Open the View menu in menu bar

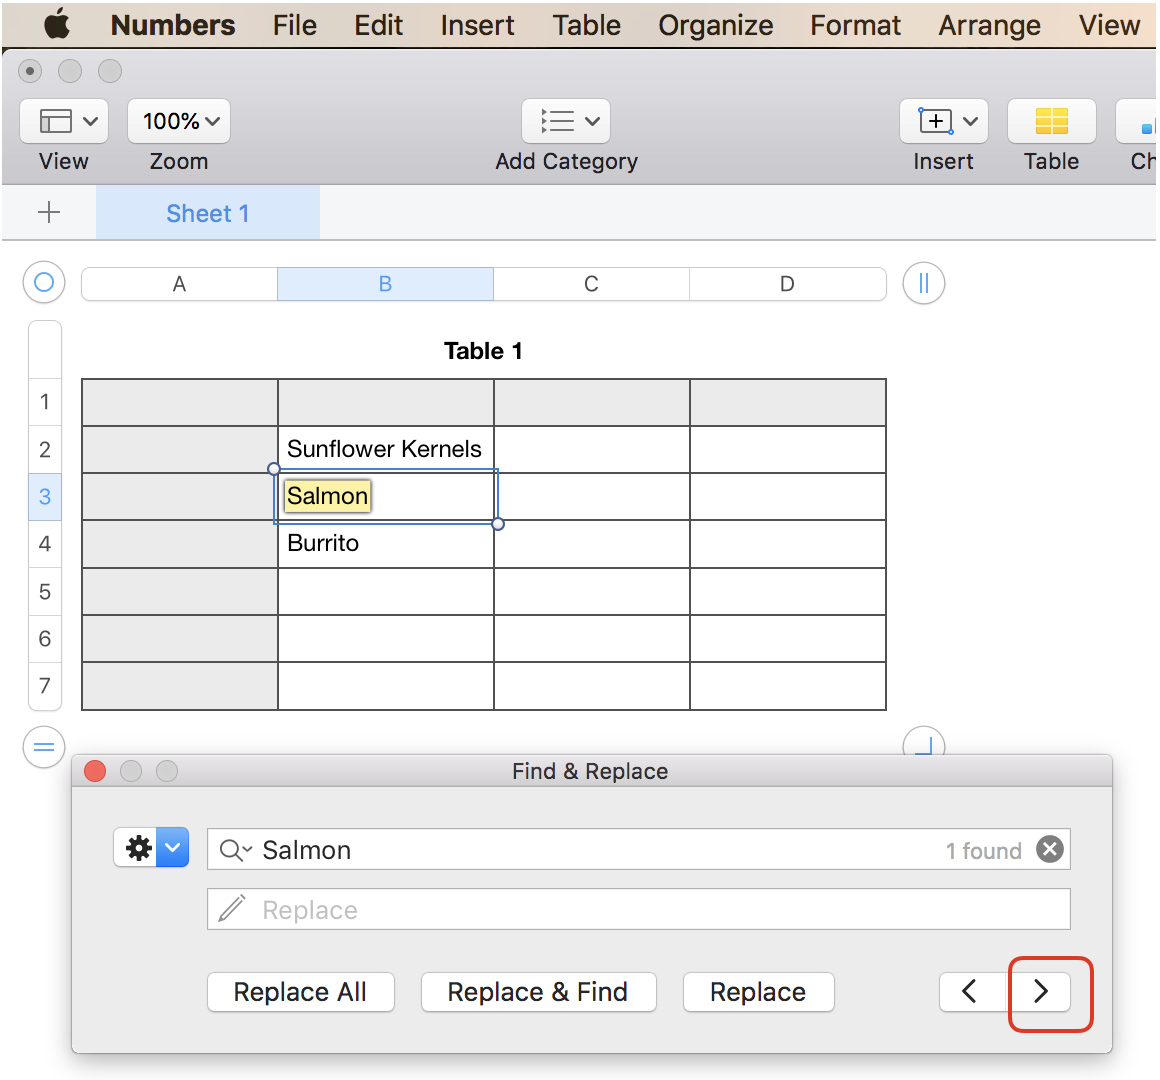(x=1108, y=25)
